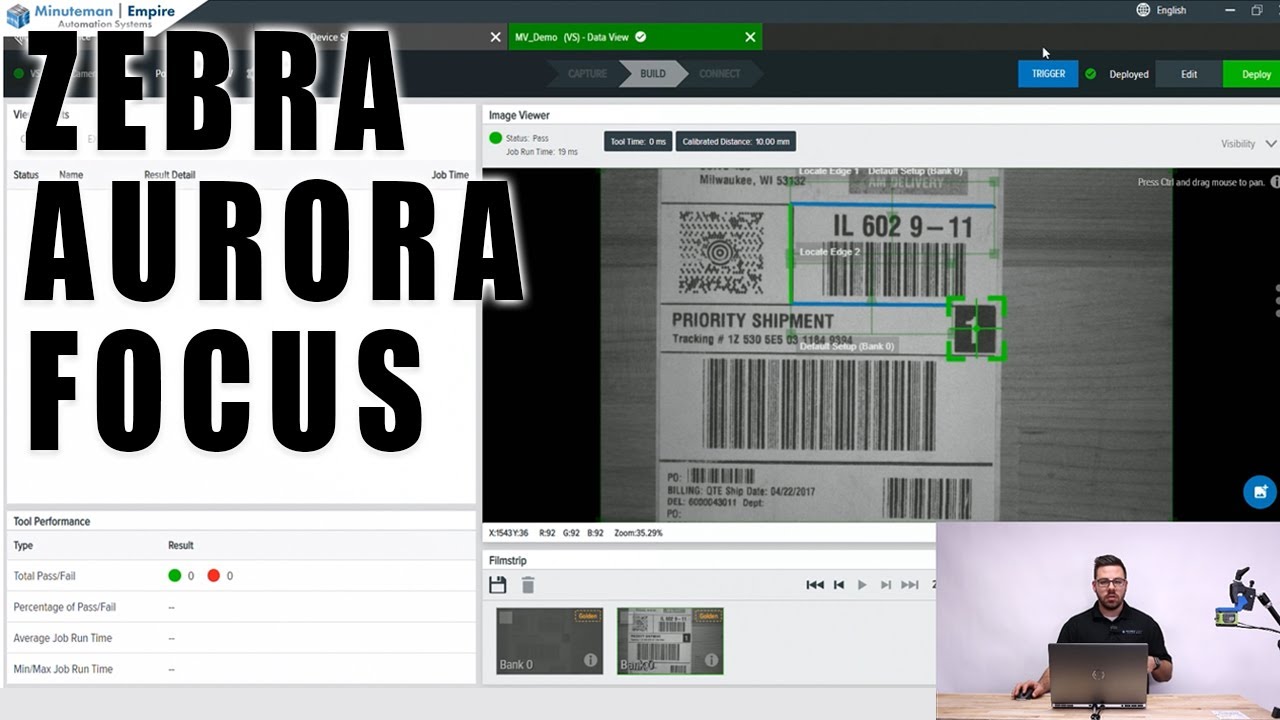The image size is (1280, 720).
Task: Click Average Job Run Time row label
Action: [62, 638]
